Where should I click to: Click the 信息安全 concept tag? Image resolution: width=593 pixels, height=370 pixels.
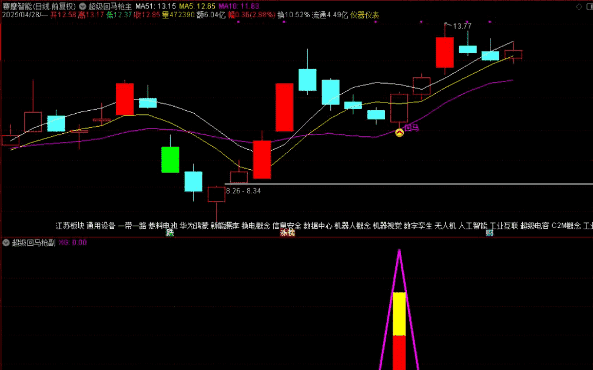coord(287,226)
